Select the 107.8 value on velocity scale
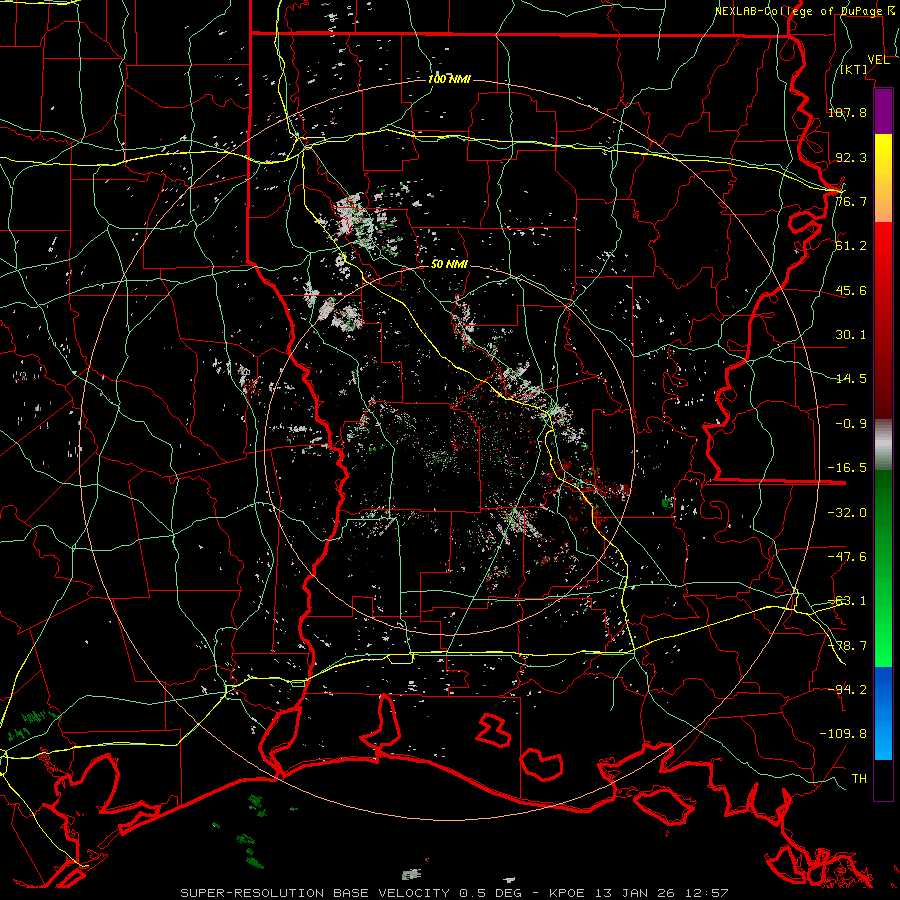This screenshot has height=900, width=900. coord(847,112)
